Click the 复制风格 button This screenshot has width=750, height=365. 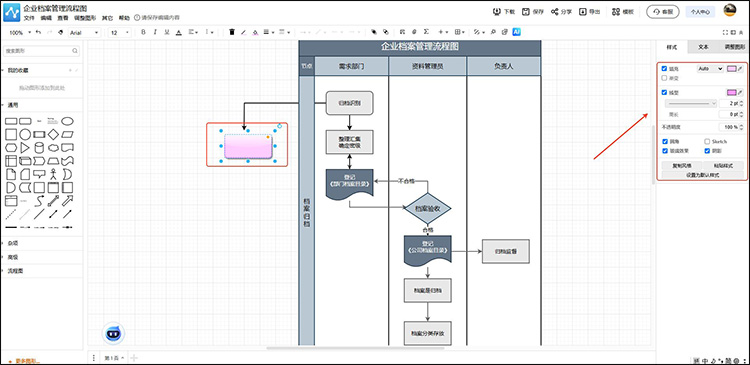click(x=682, y=166)
